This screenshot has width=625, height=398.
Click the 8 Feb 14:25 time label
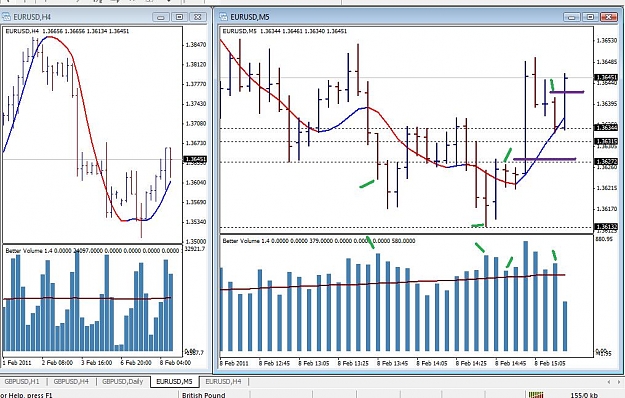coord(471,363)
